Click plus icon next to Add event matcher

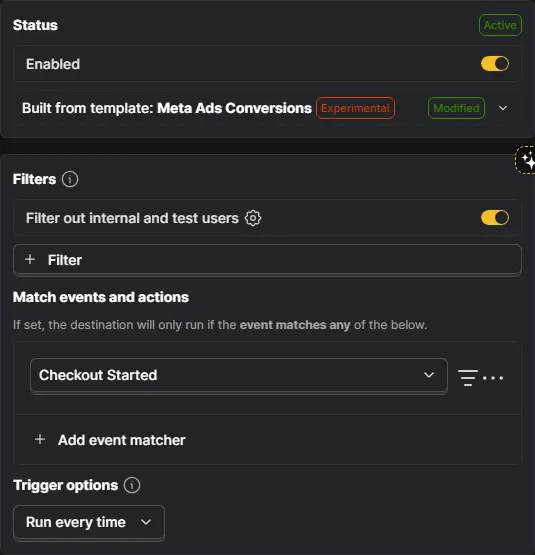[40, 440]
